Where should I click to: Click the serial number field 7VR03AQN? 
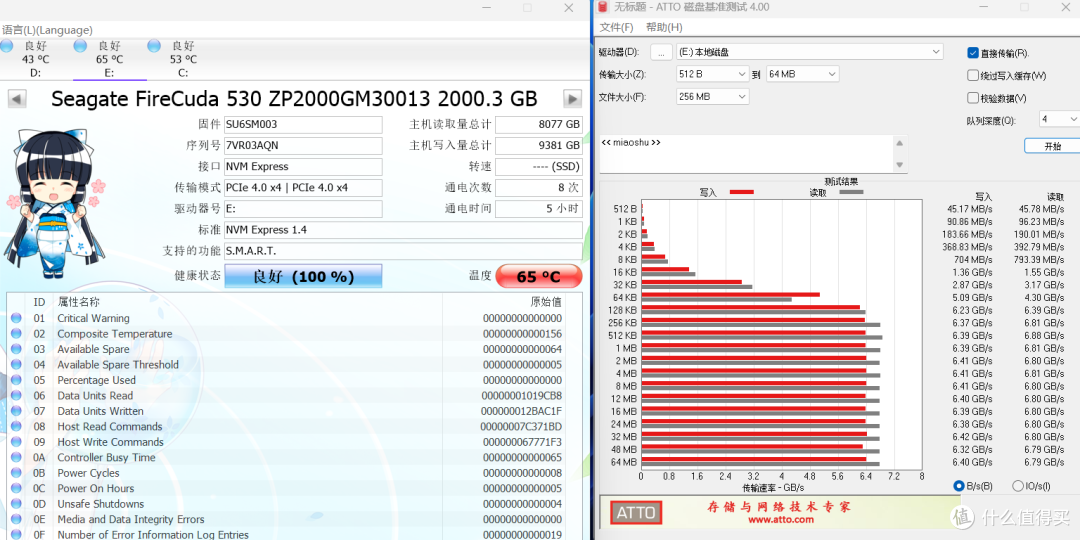coord(303,146)
